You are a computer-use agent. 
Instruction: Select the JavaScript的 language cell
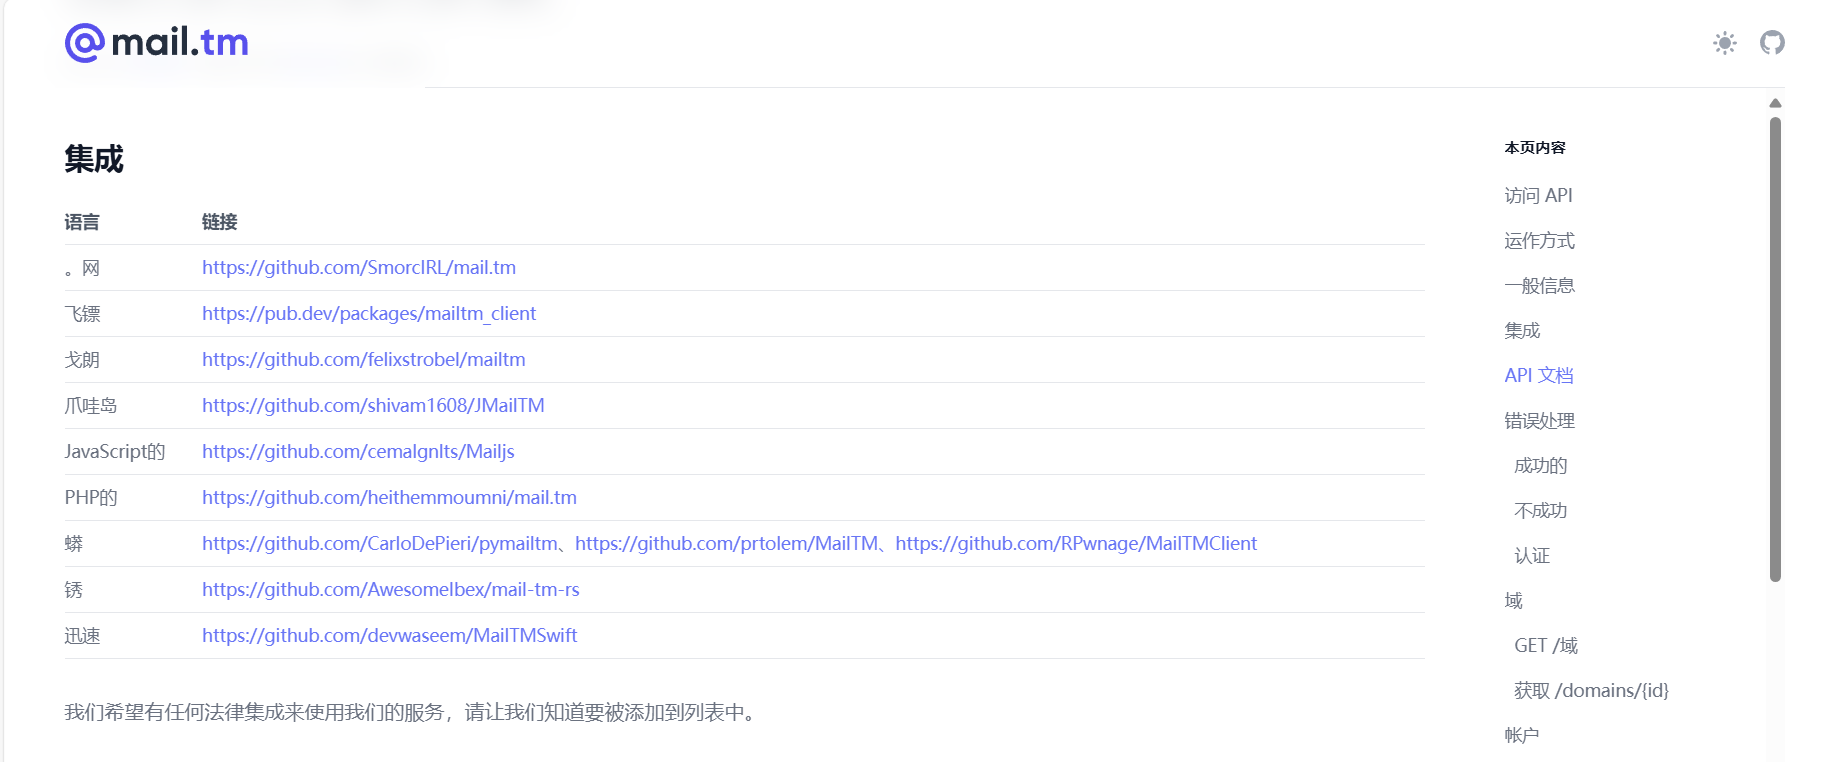(x=115, y=451)
